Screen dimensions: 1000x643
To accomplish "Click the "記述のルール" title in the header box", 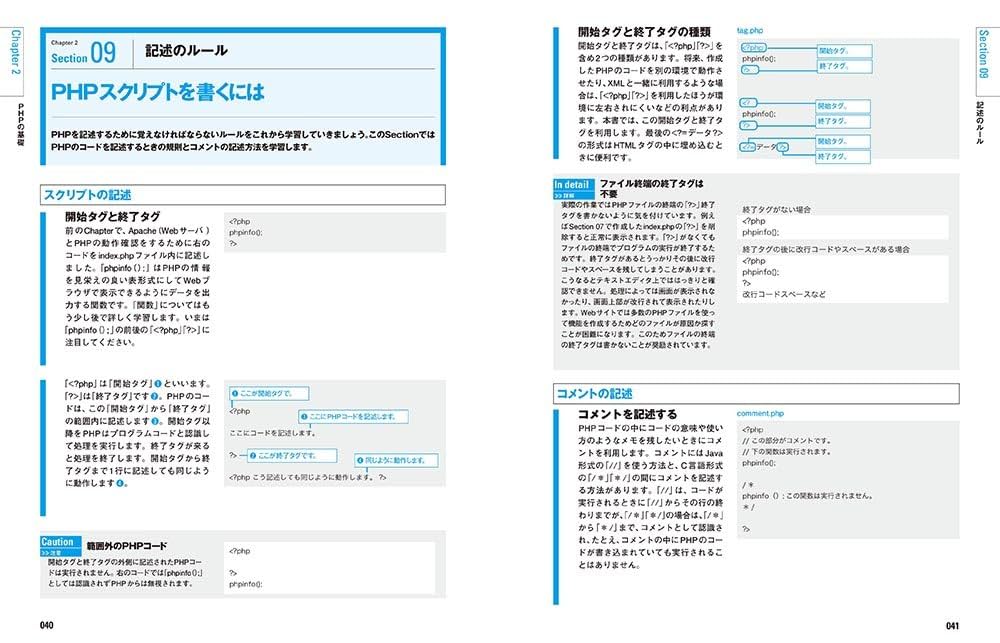I will click(x=186, y=50).
